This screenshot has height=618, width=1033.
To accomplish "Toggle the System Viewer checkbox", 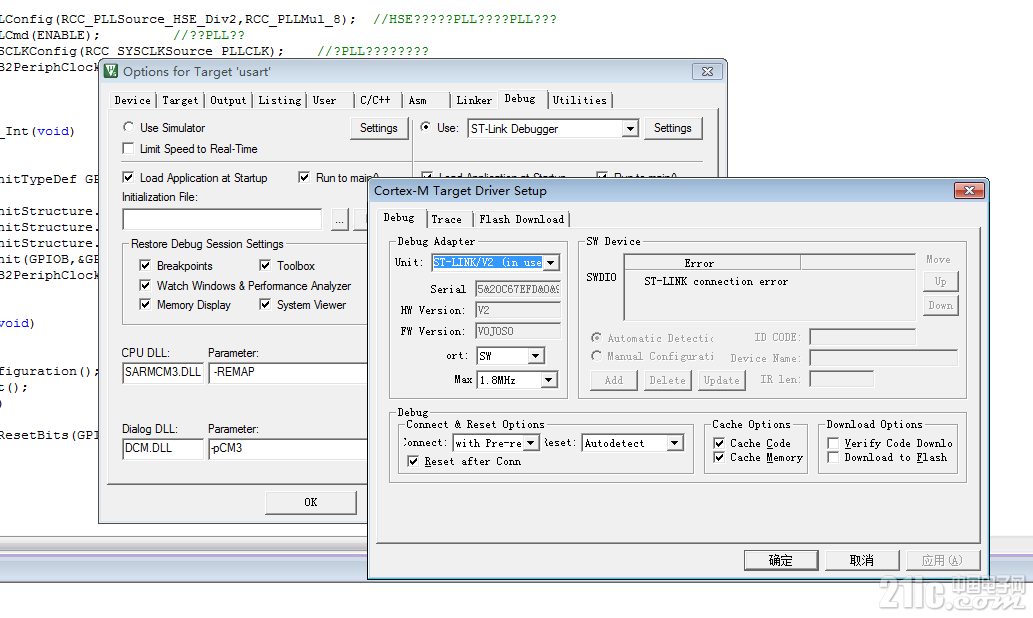I will [265, 304].
